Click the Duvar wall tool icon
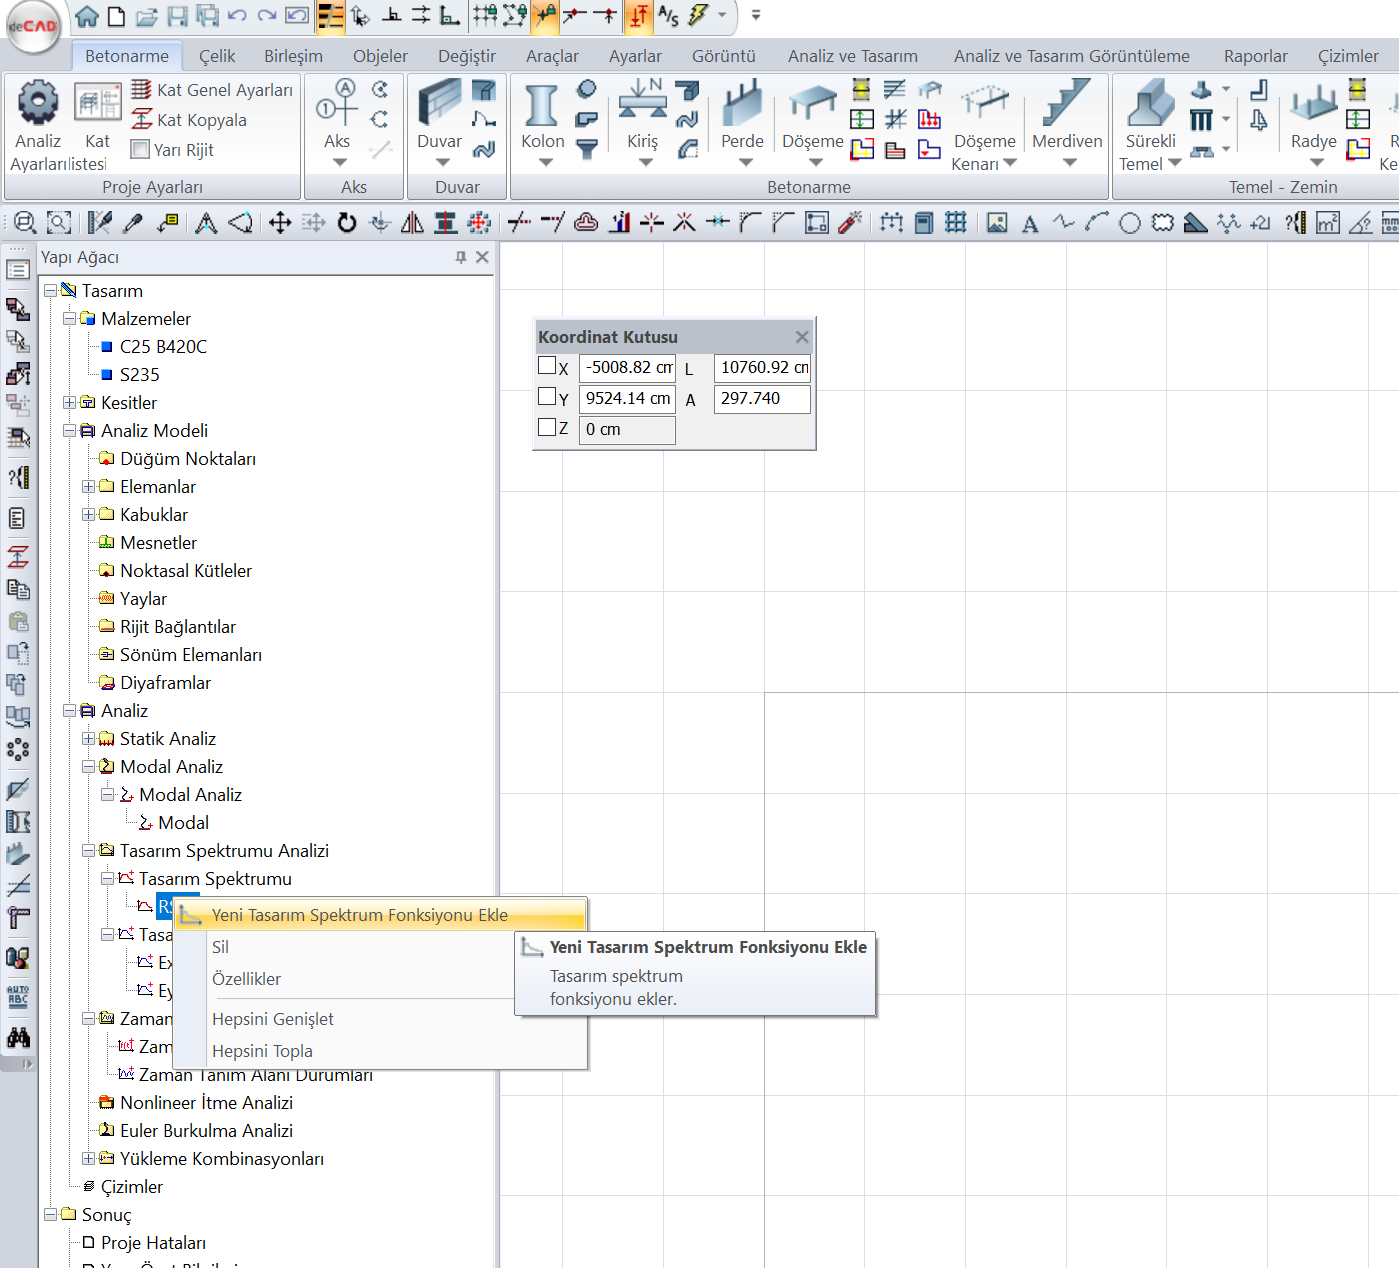 tap(439, 104)
